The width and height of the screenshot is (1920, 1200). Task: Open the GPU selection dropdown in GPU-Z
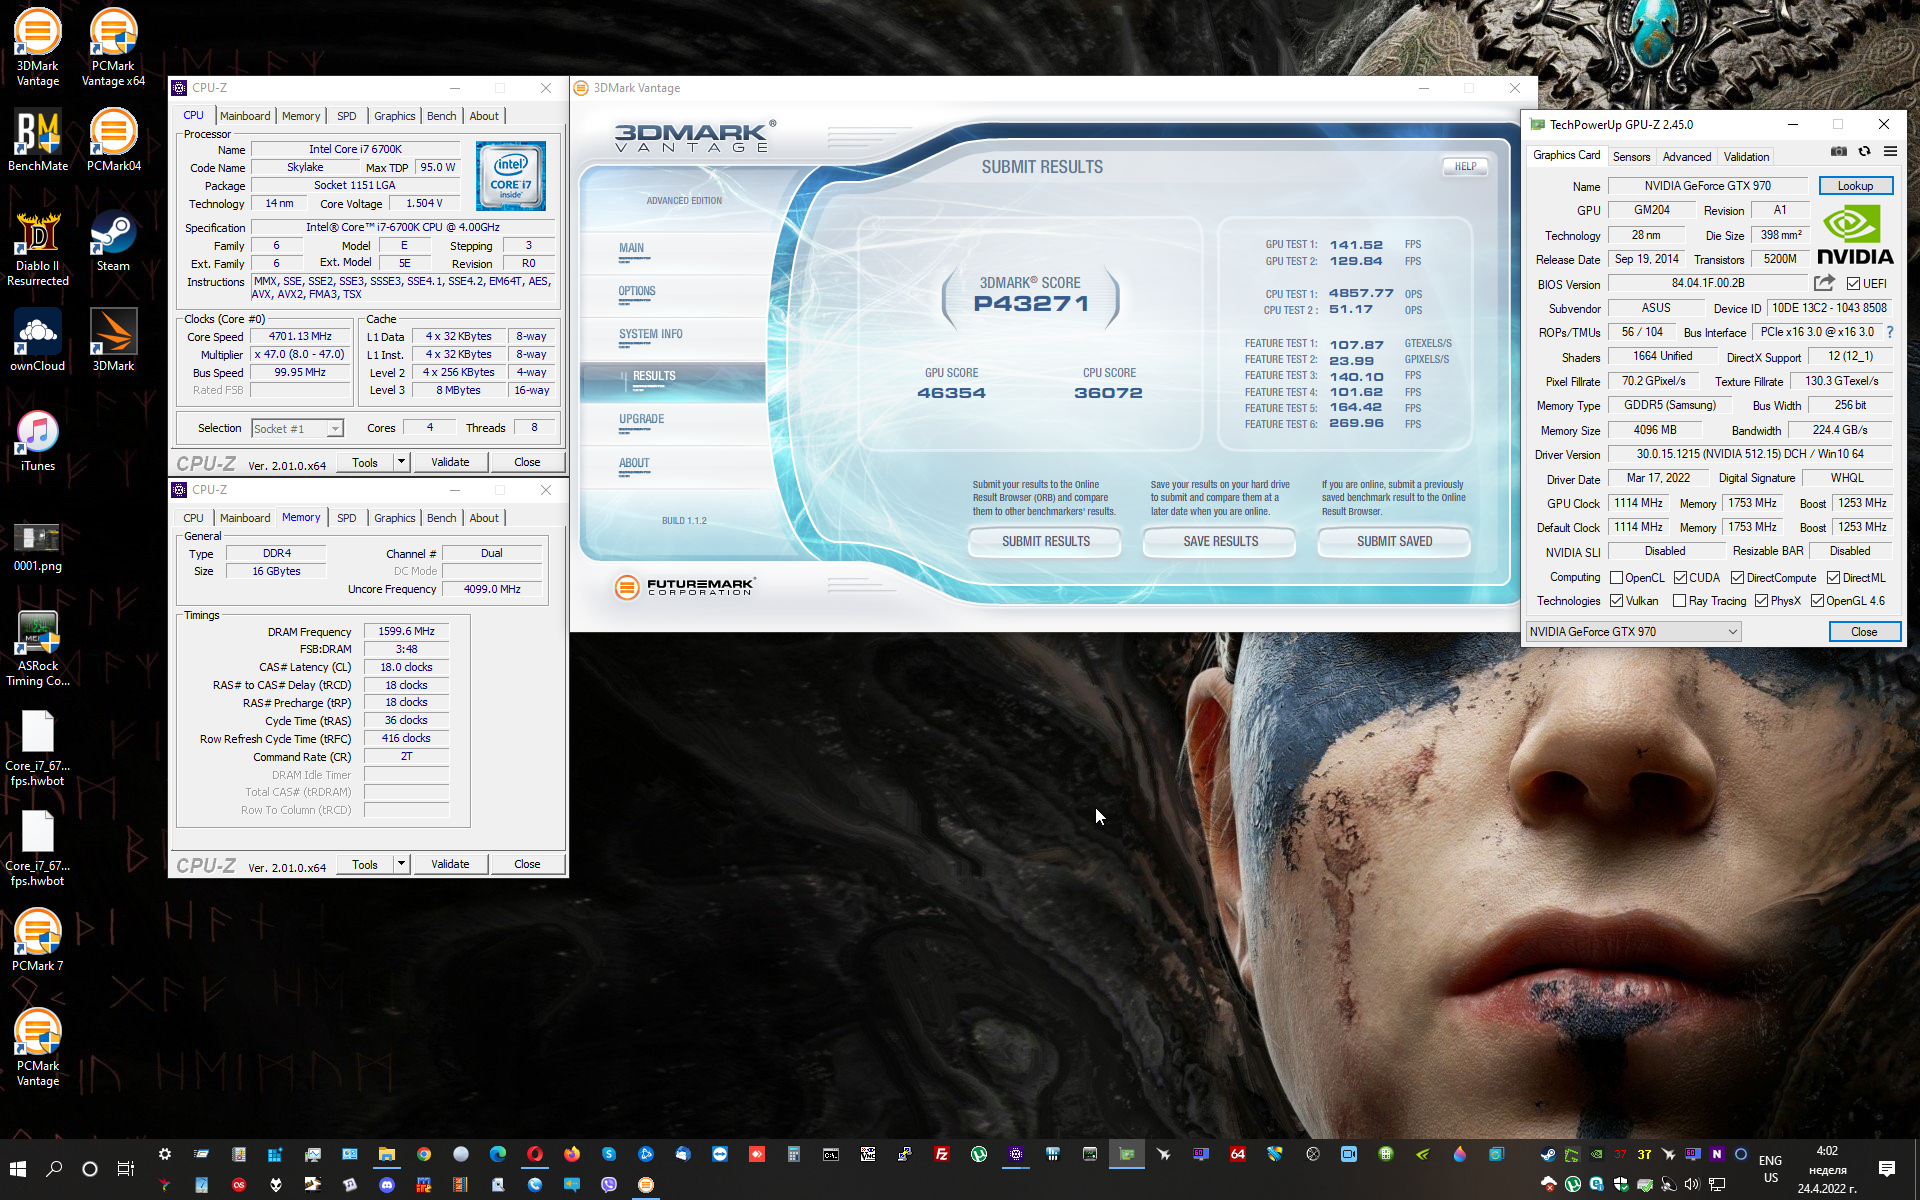(1634, 632)
